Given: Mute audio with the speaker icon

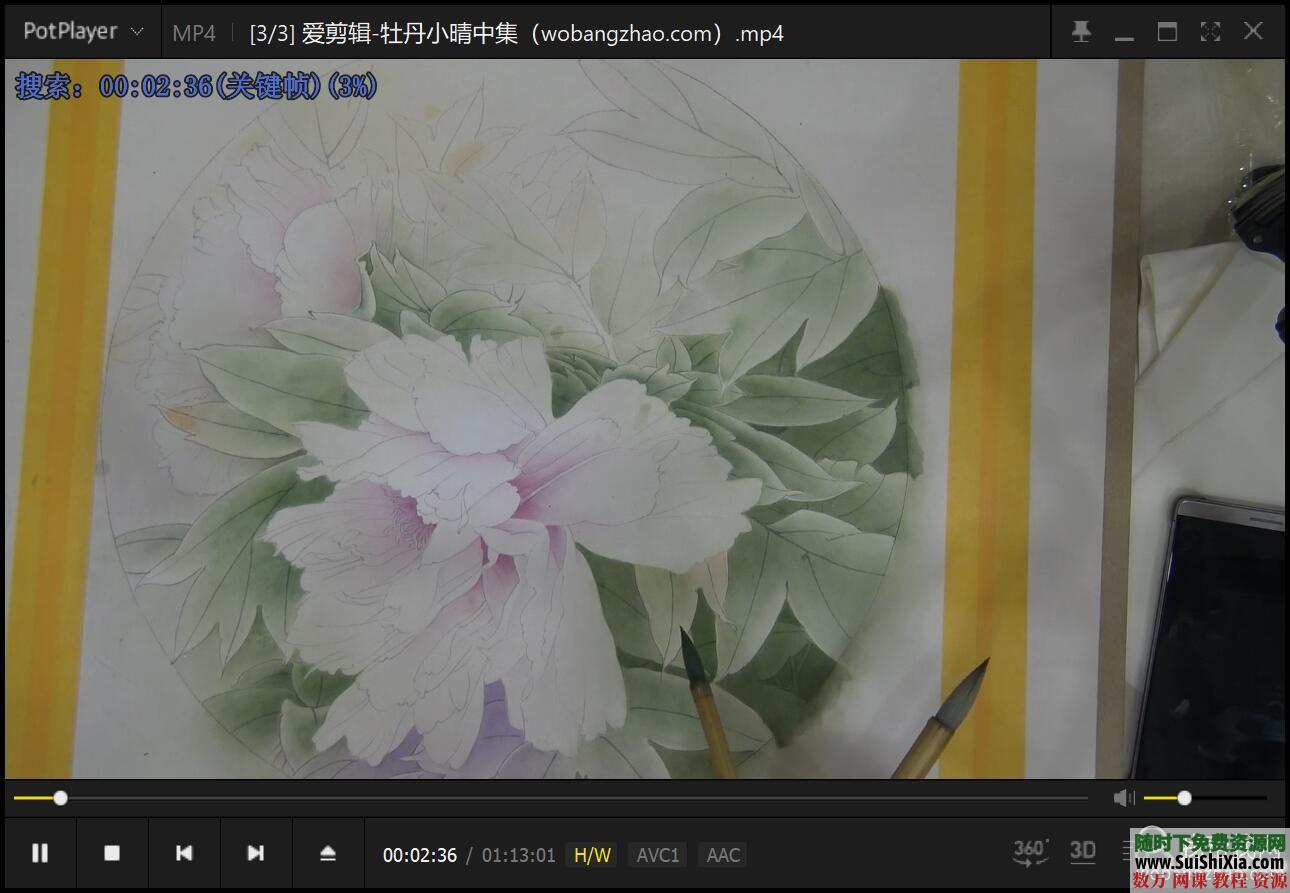Looking at the screenshot, I should click(1124, 797).
